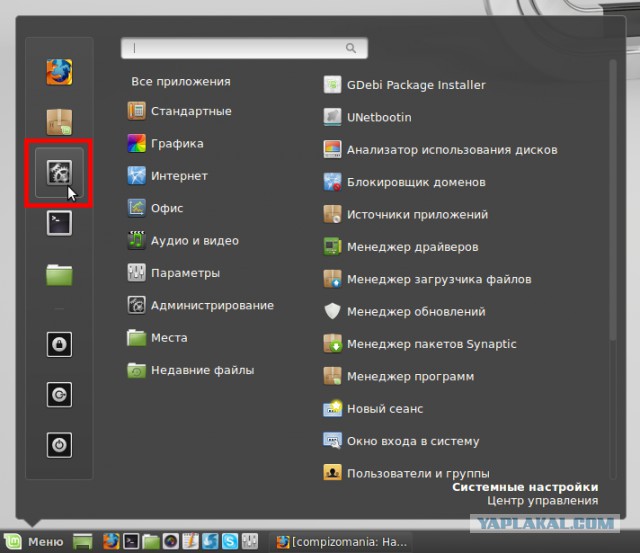The image size is (640, 553).
Task: Click the camera lens launcher on panel
Action: coord(171,542)
